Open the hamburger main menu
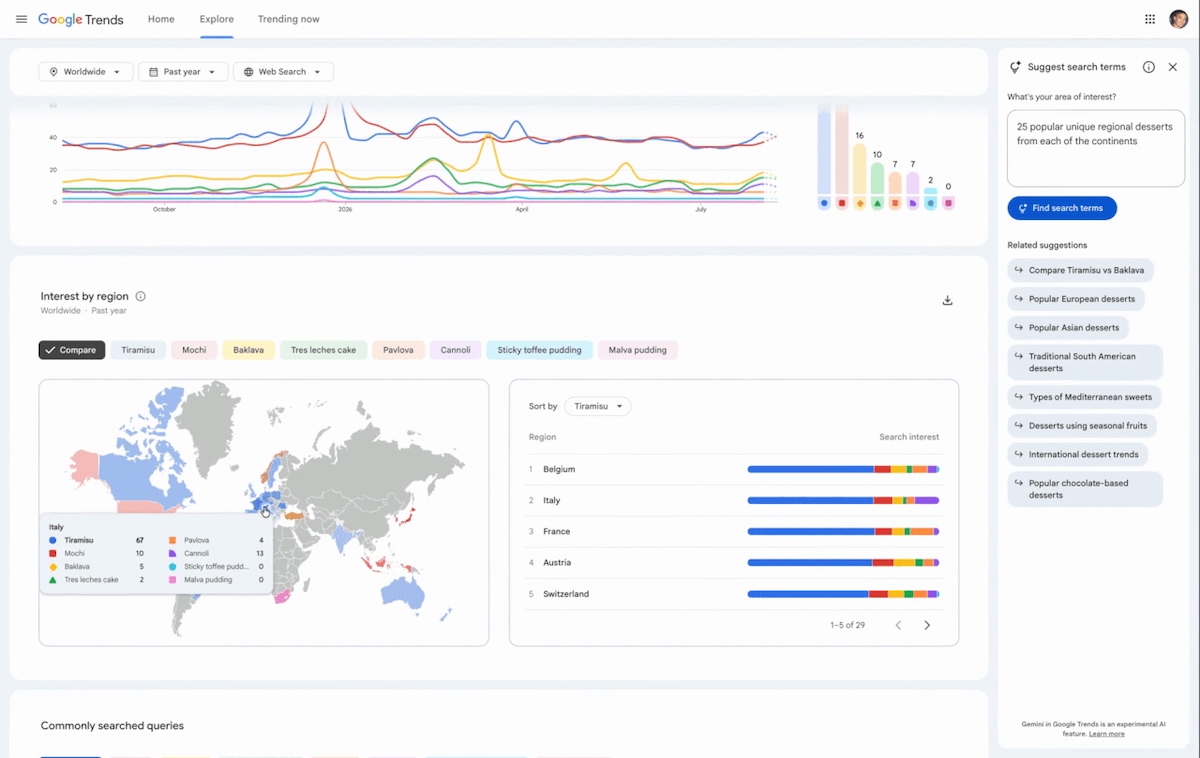1200x758 pixels. click(21, 19)
